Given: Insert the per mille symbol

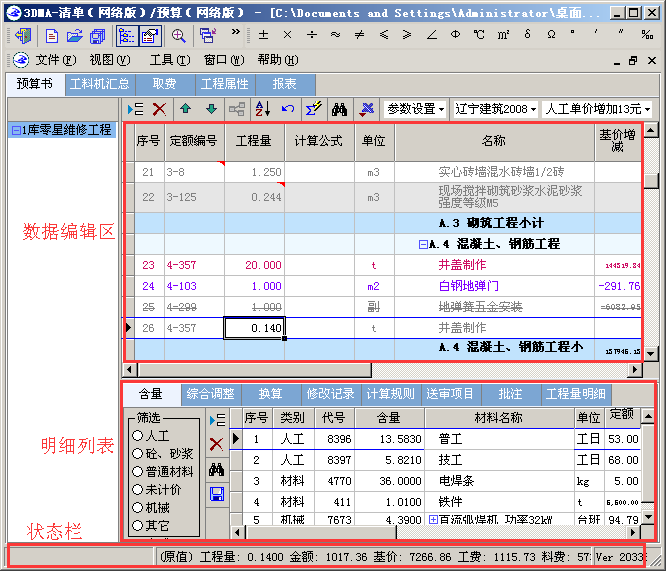Looking at the screenshot, I should 647,35.
